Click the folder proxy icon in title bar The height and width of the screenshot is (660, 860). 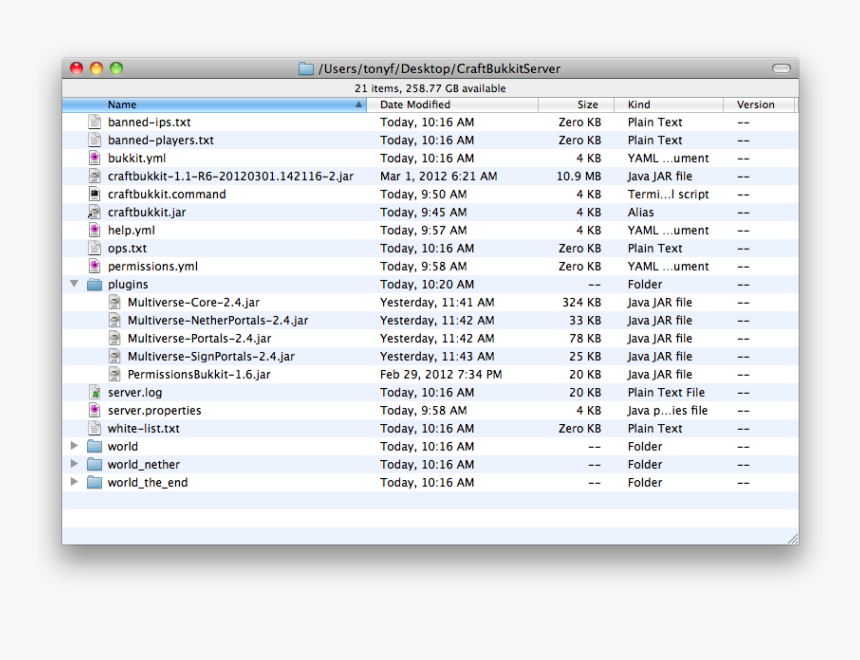305,69
